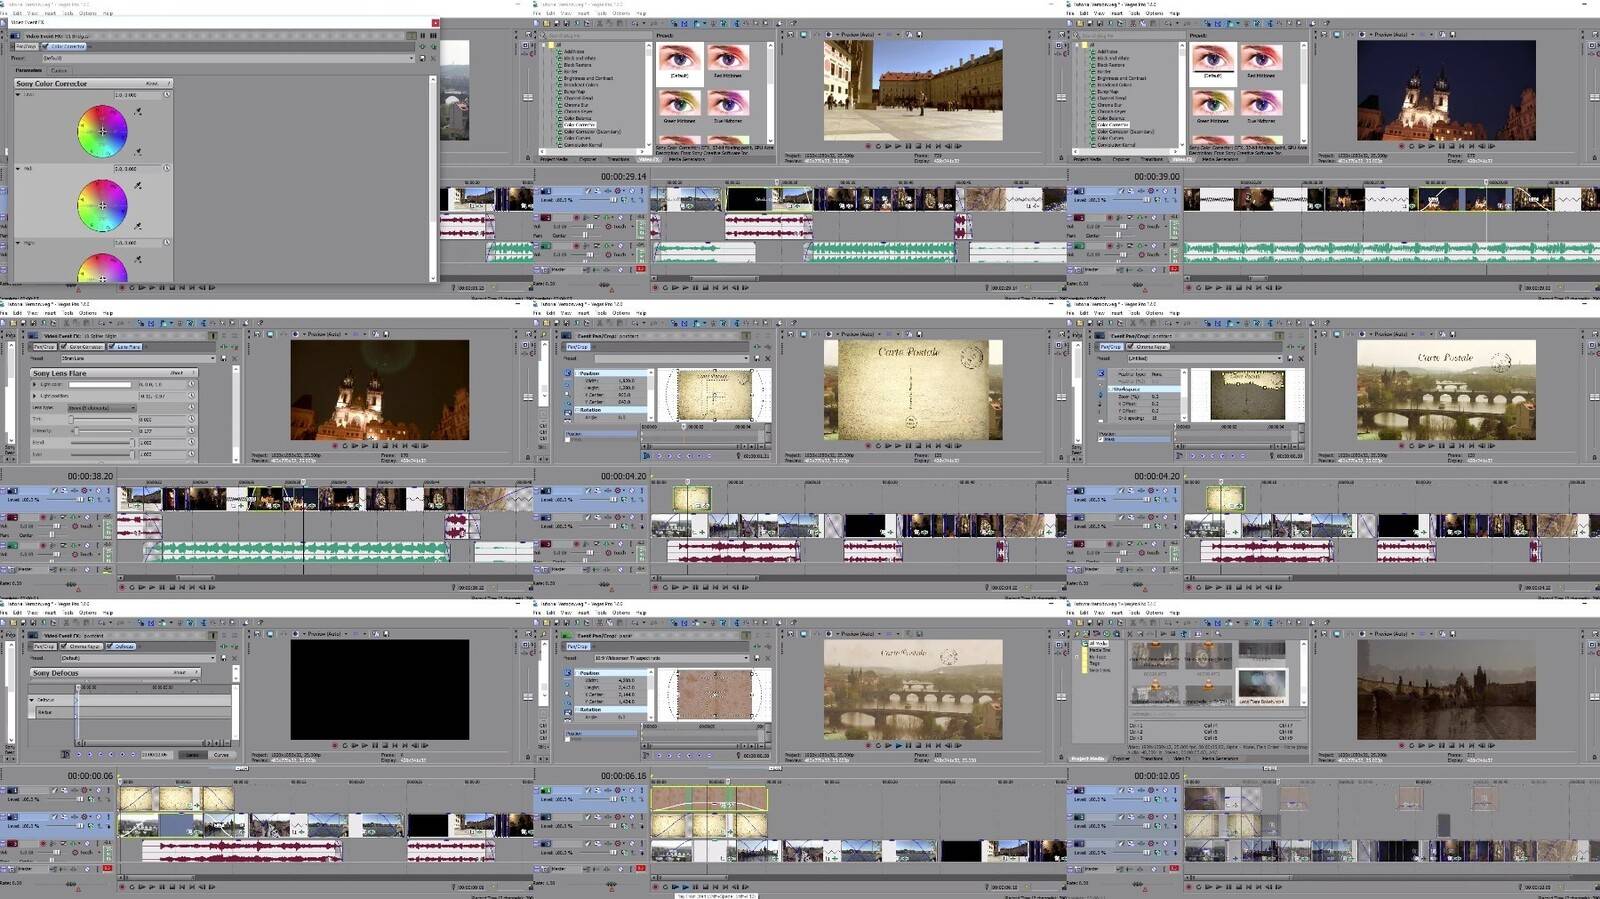The width and height of the screenshot is (1600, 899).
Task: Click Stop in the 00:00:29.14 timeline transport
Action: 705,287
